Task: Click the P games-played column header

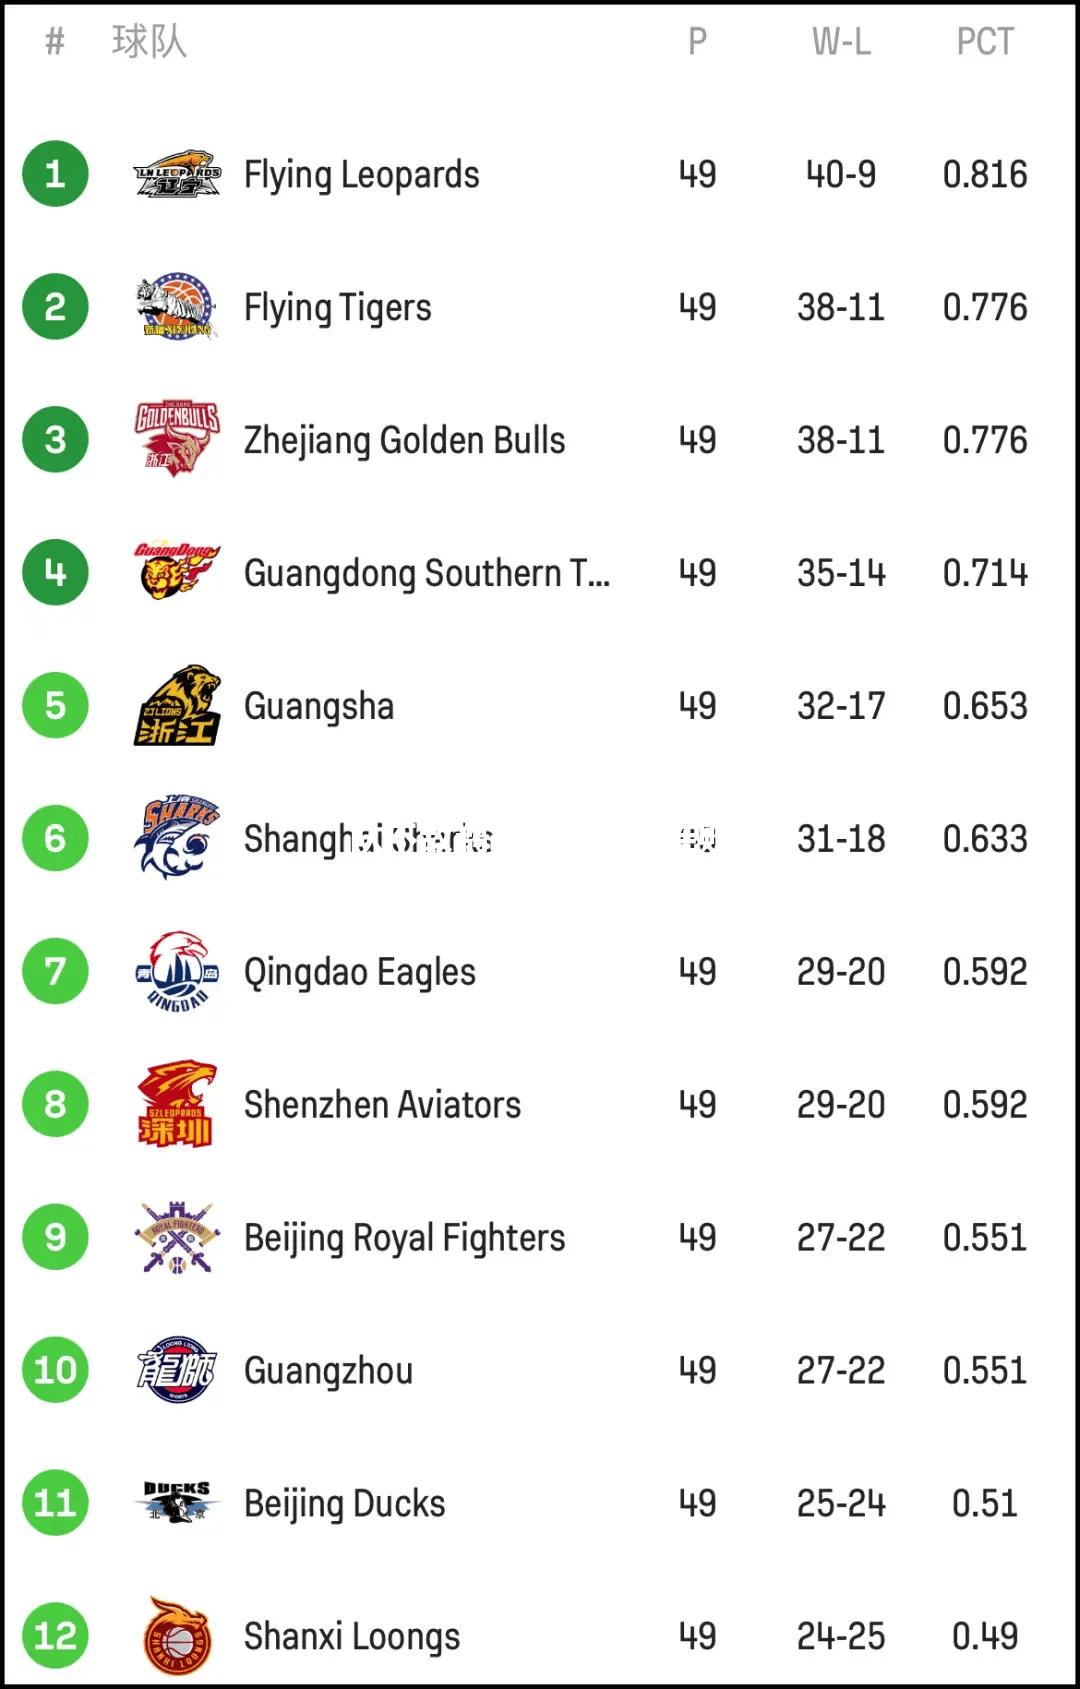Action: point(697,41)
